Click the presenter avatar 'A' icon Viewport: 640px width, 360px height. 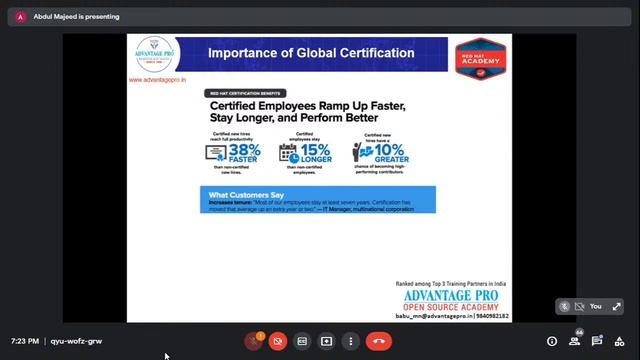[20, 17]
